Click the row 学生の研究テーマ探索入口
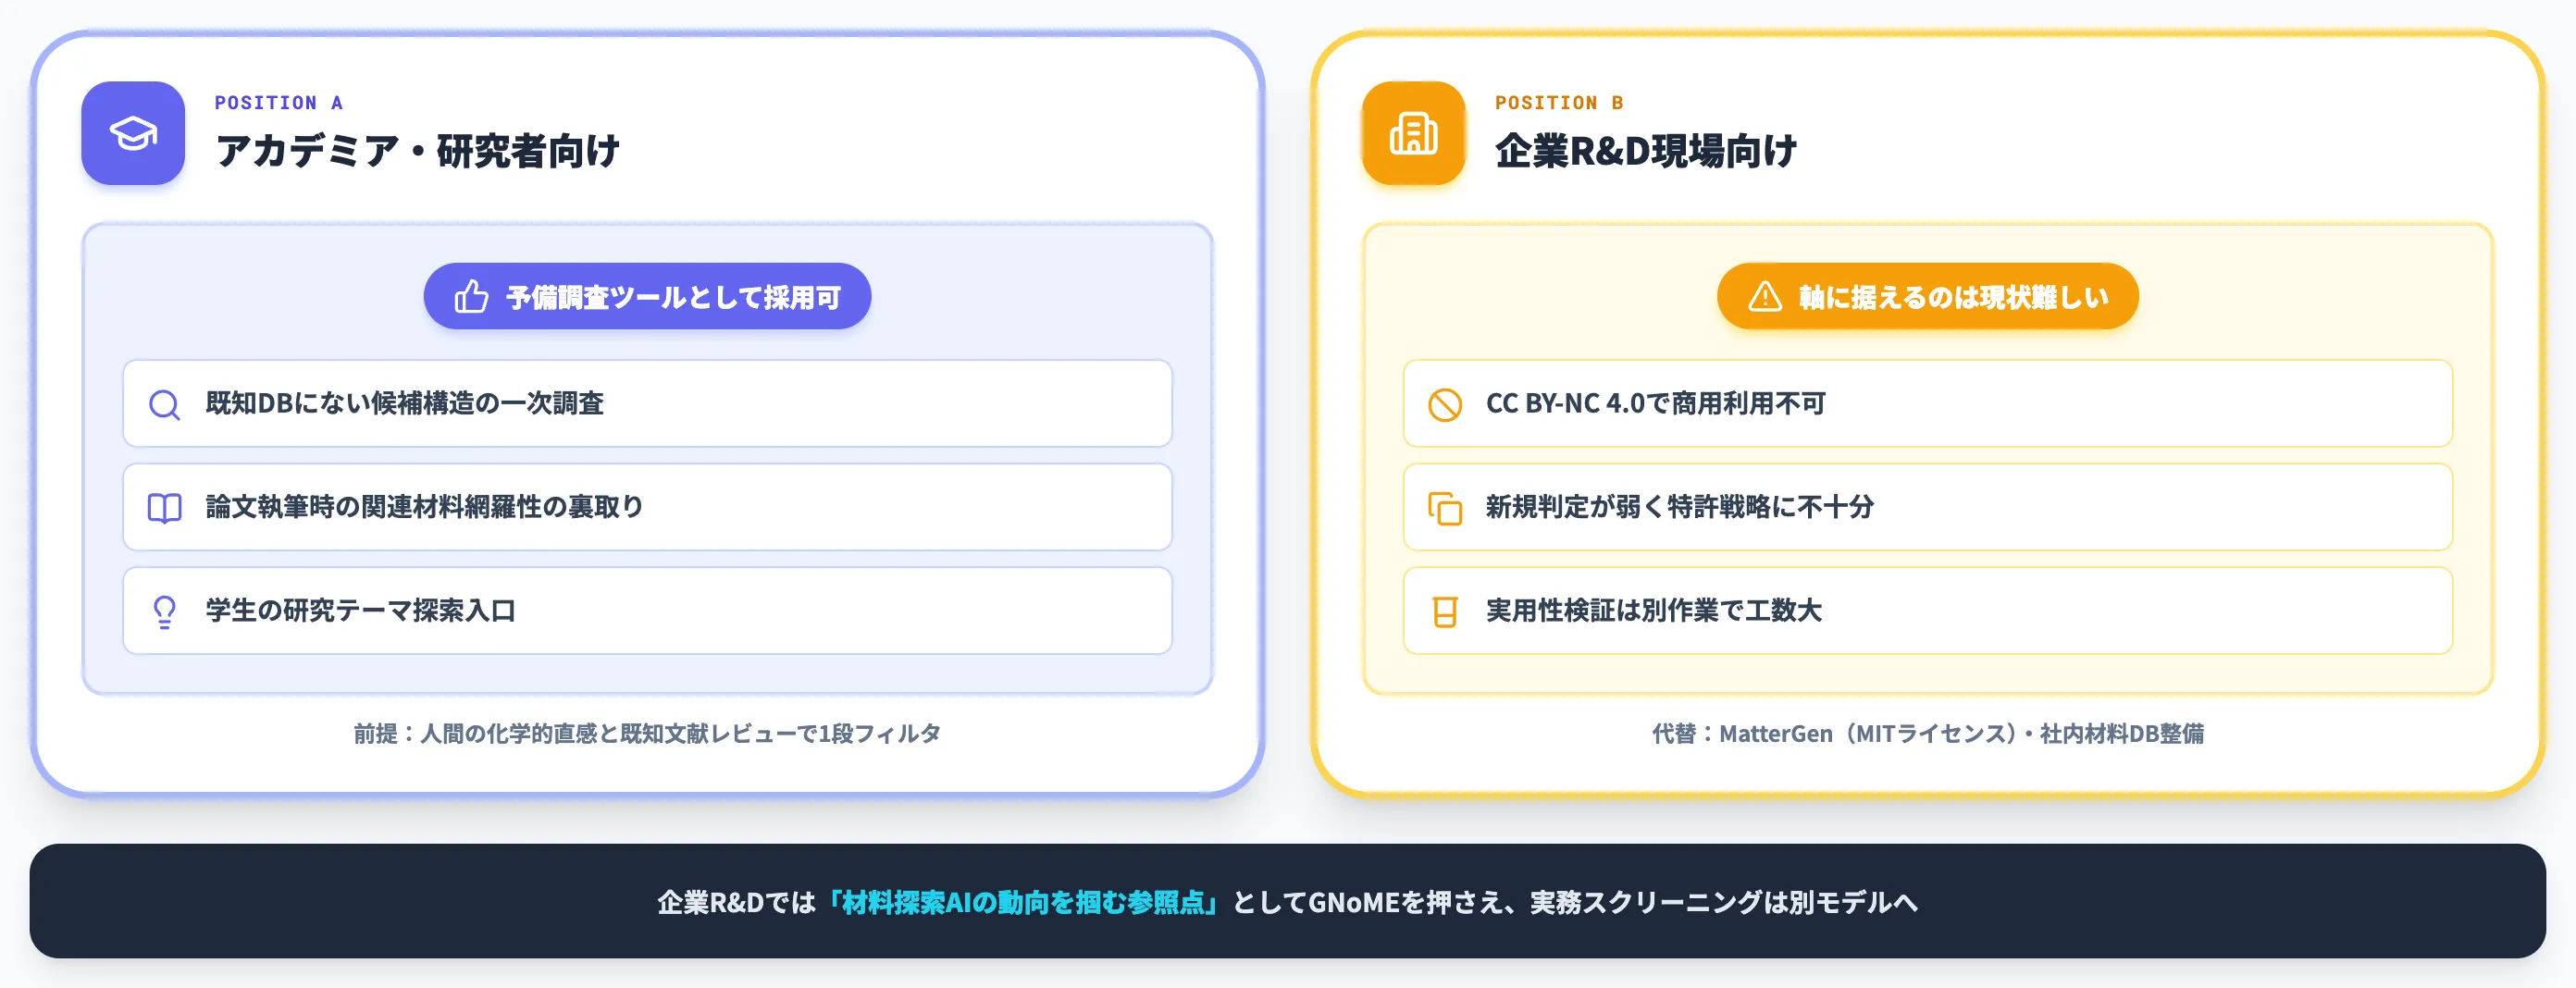 (x=647, y=610)
